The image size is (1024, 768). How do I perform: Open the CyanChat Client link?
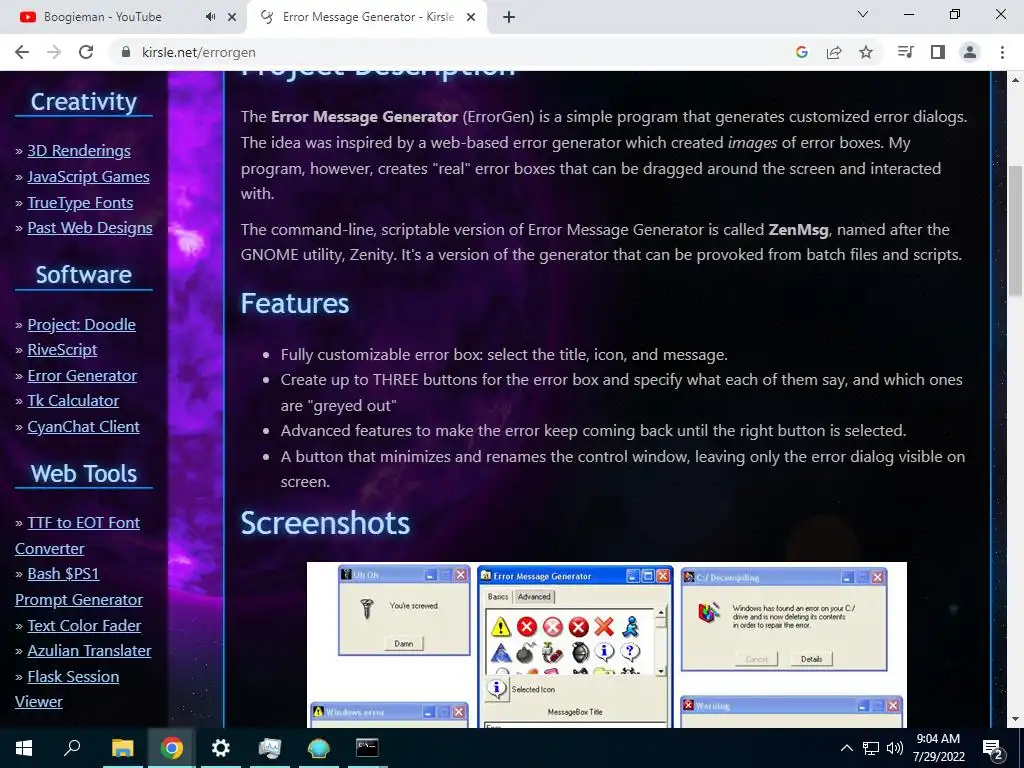(84, 427)
